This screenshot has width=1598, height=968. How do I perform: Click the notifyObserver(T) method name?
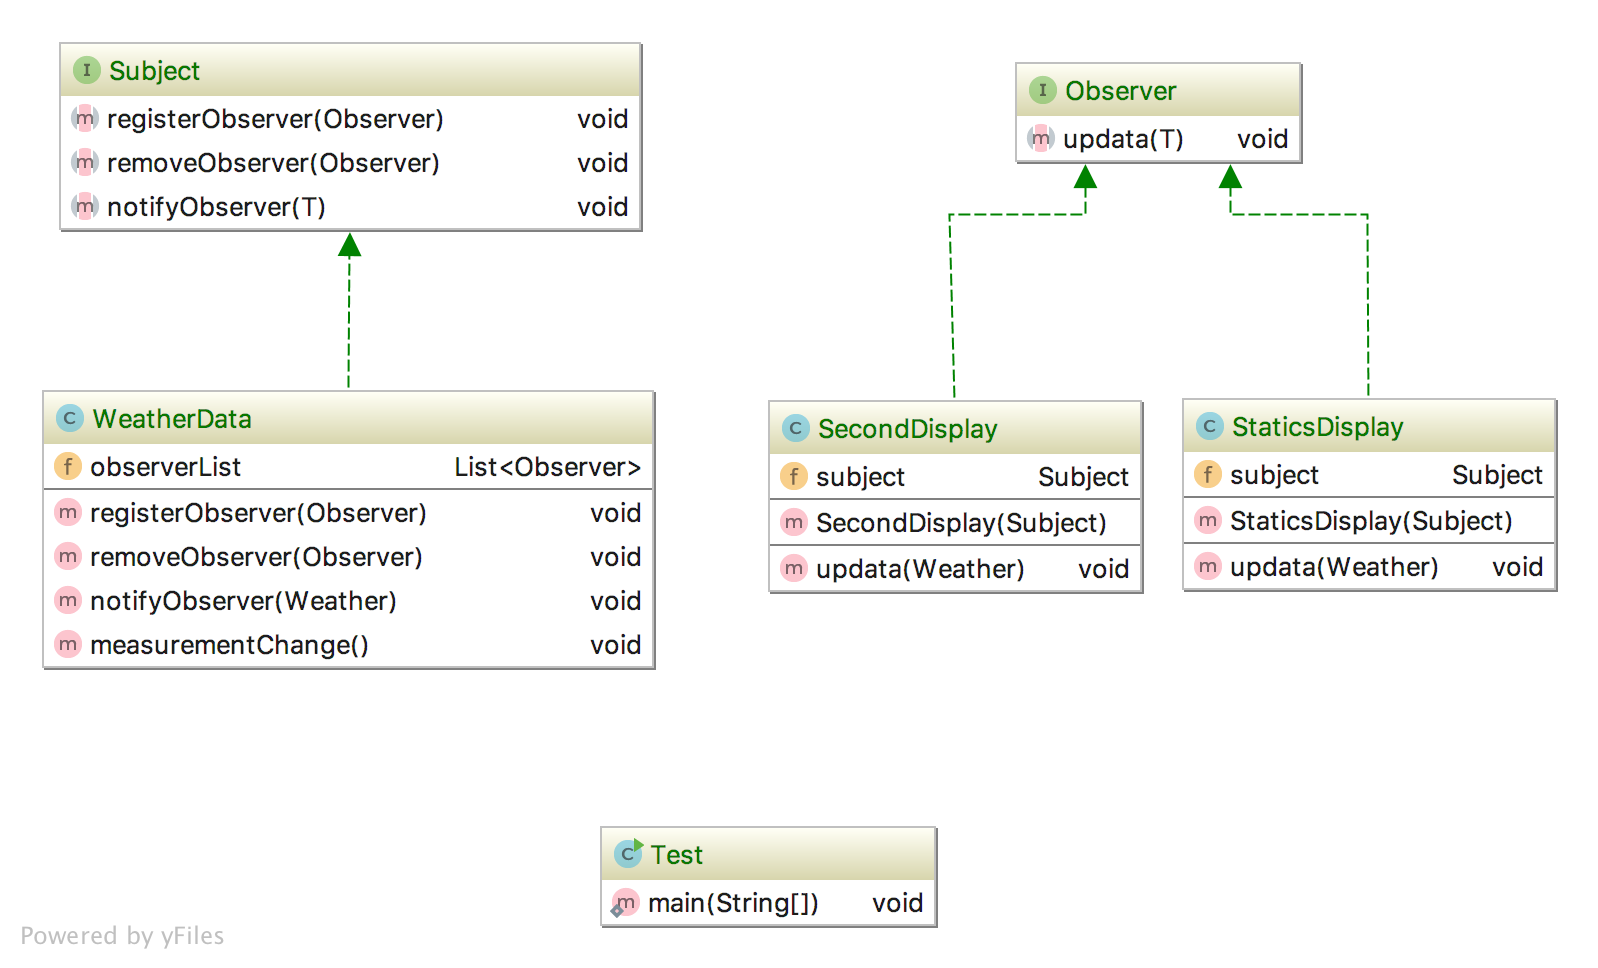pyautogui.click(x=216, y=207)
